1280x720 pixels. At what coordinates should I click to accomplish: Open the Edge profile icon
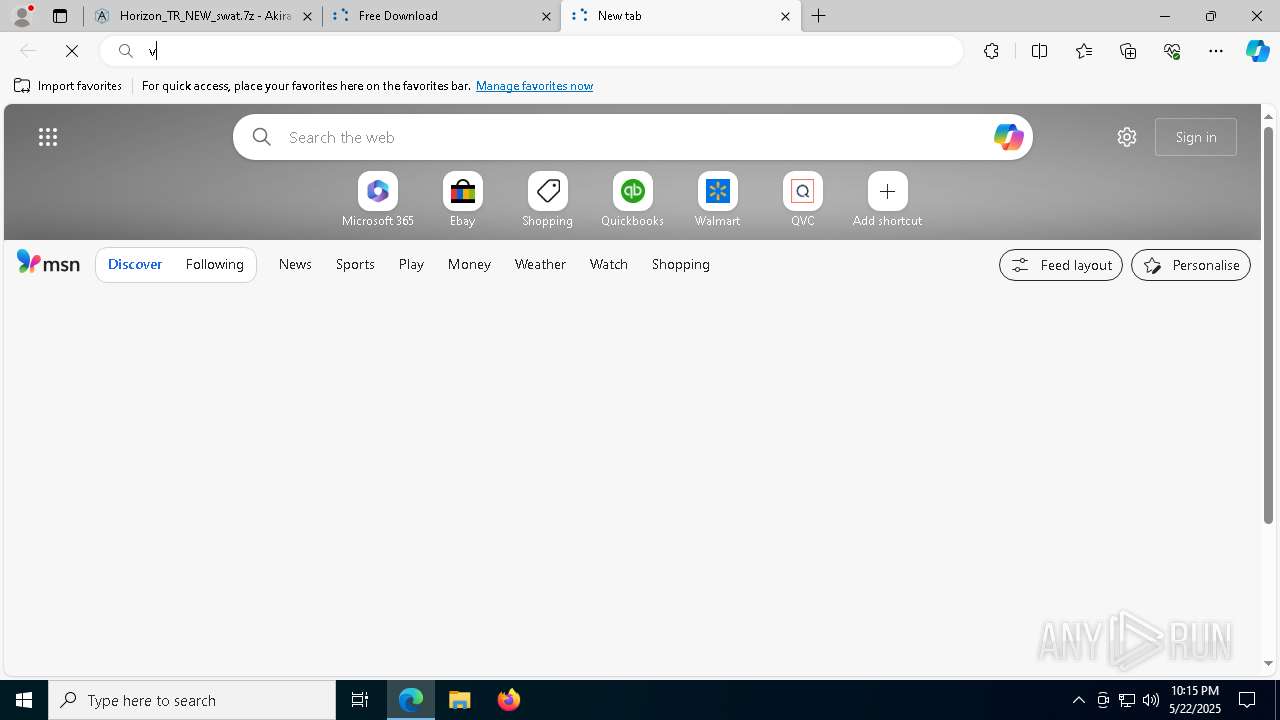point(22,15)
